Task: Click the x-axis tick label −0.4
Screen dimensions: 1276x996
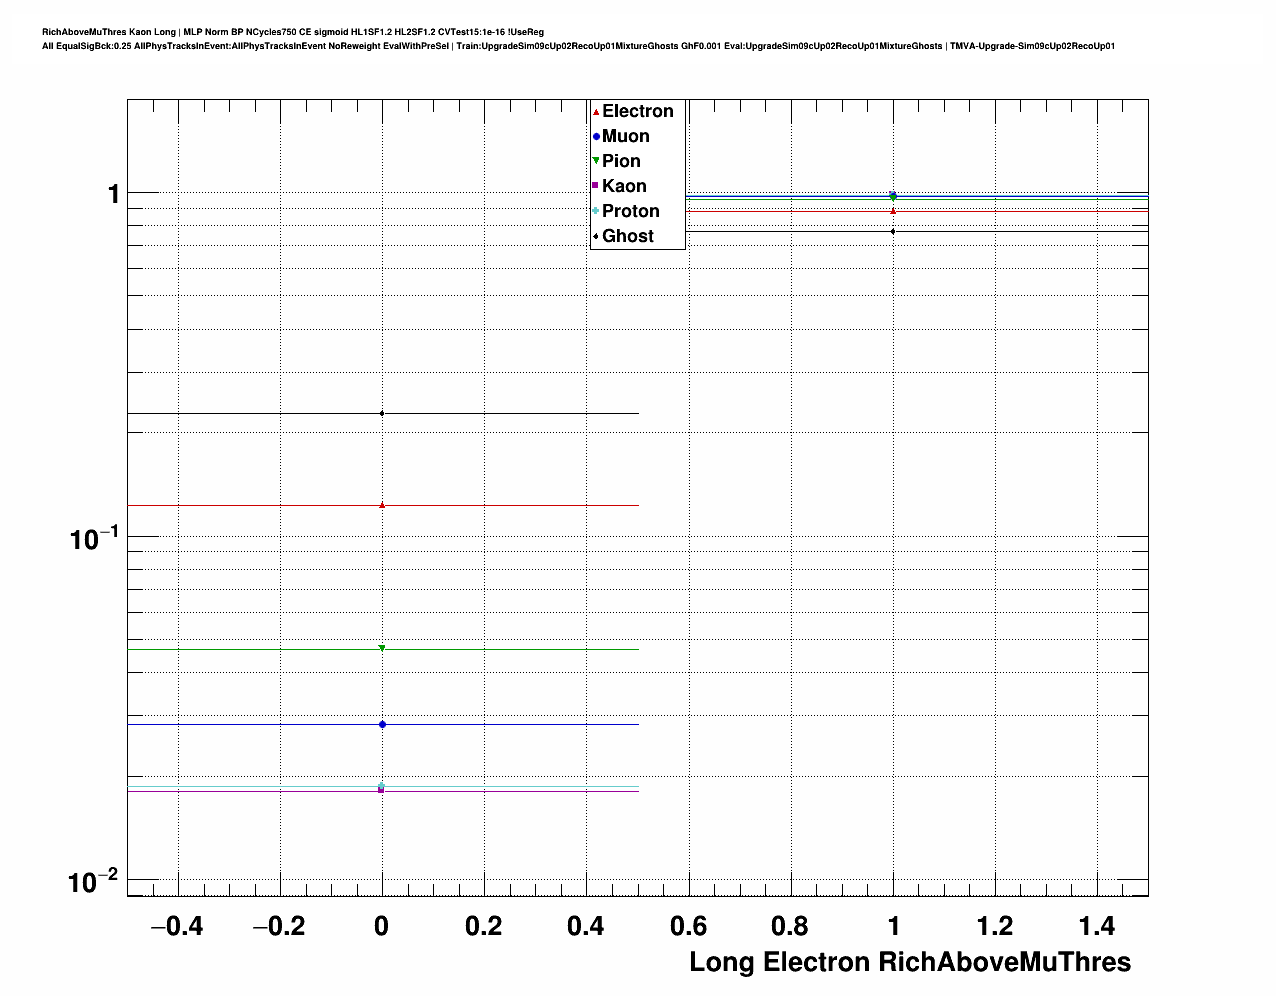Action: coord(177,926)
